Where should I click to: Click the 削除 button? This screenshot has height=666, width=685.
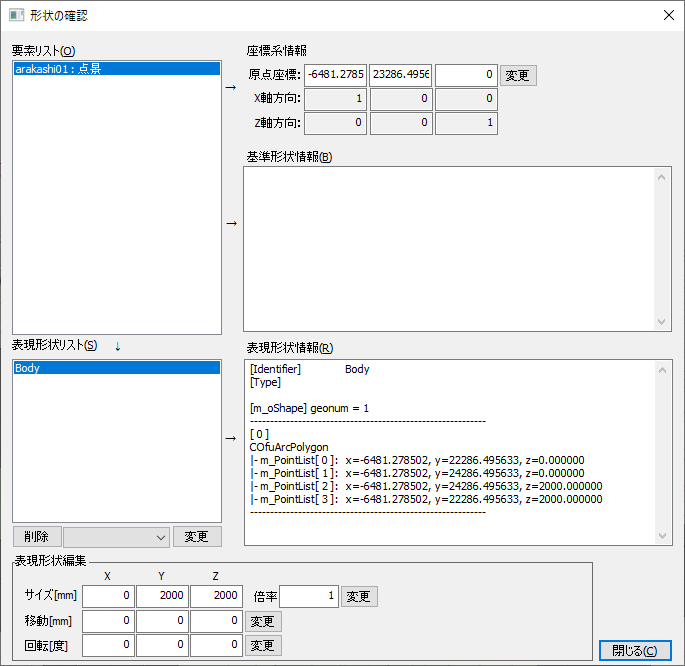[37, 537]
